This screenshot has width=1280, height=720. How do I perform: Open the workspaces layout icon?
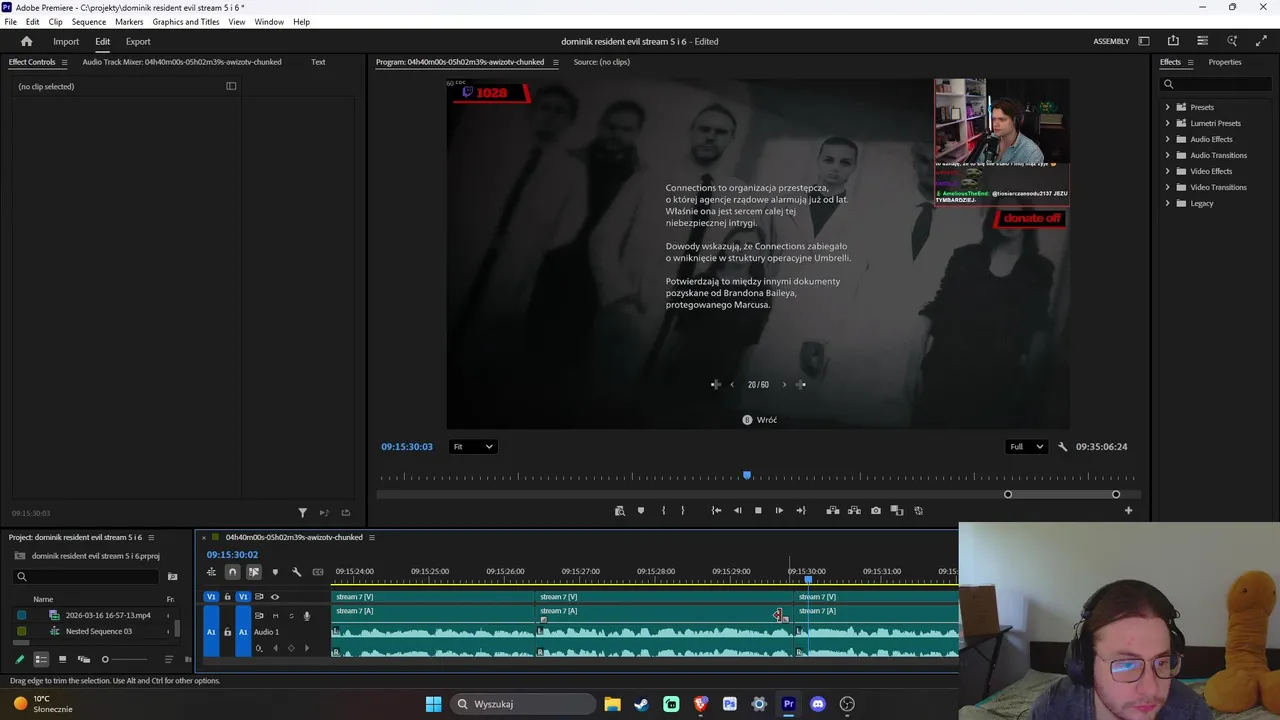coord(1144,41)
